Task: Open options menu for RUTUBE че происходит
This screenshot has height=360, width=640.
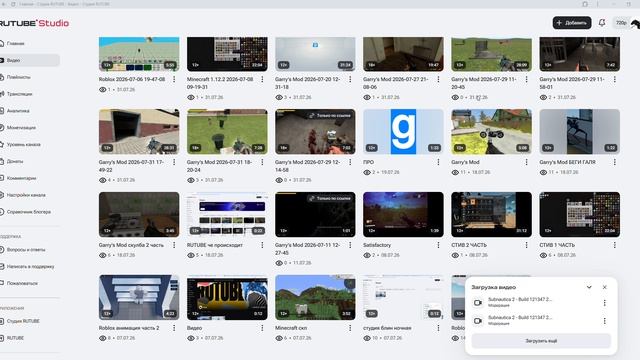Action: [x=262, y=245]
